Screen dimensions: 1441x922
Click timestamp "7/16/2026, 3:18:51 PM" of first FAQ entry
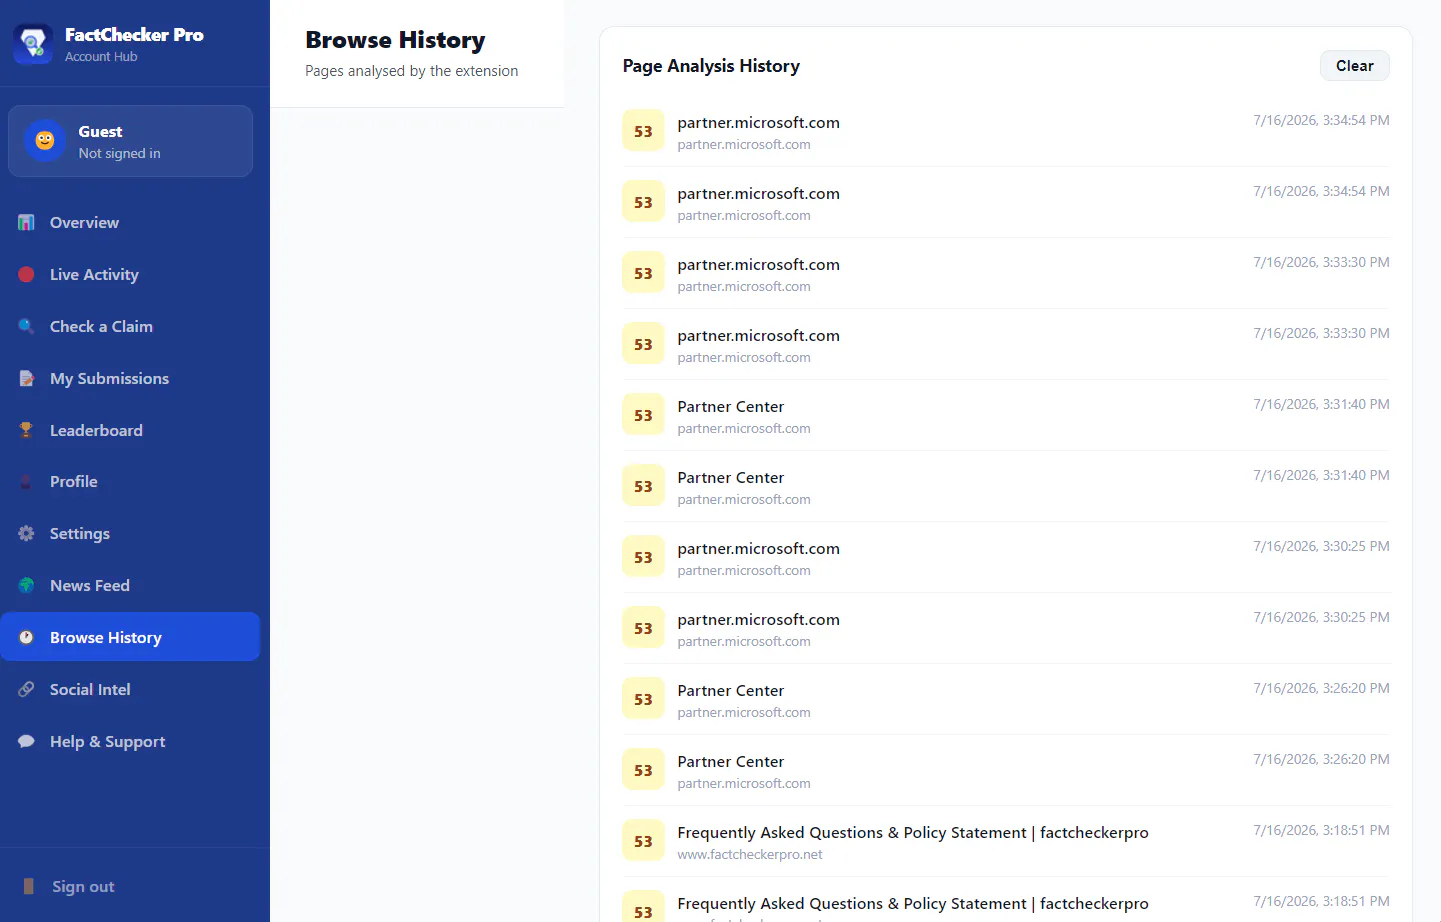click(1321, 830)
